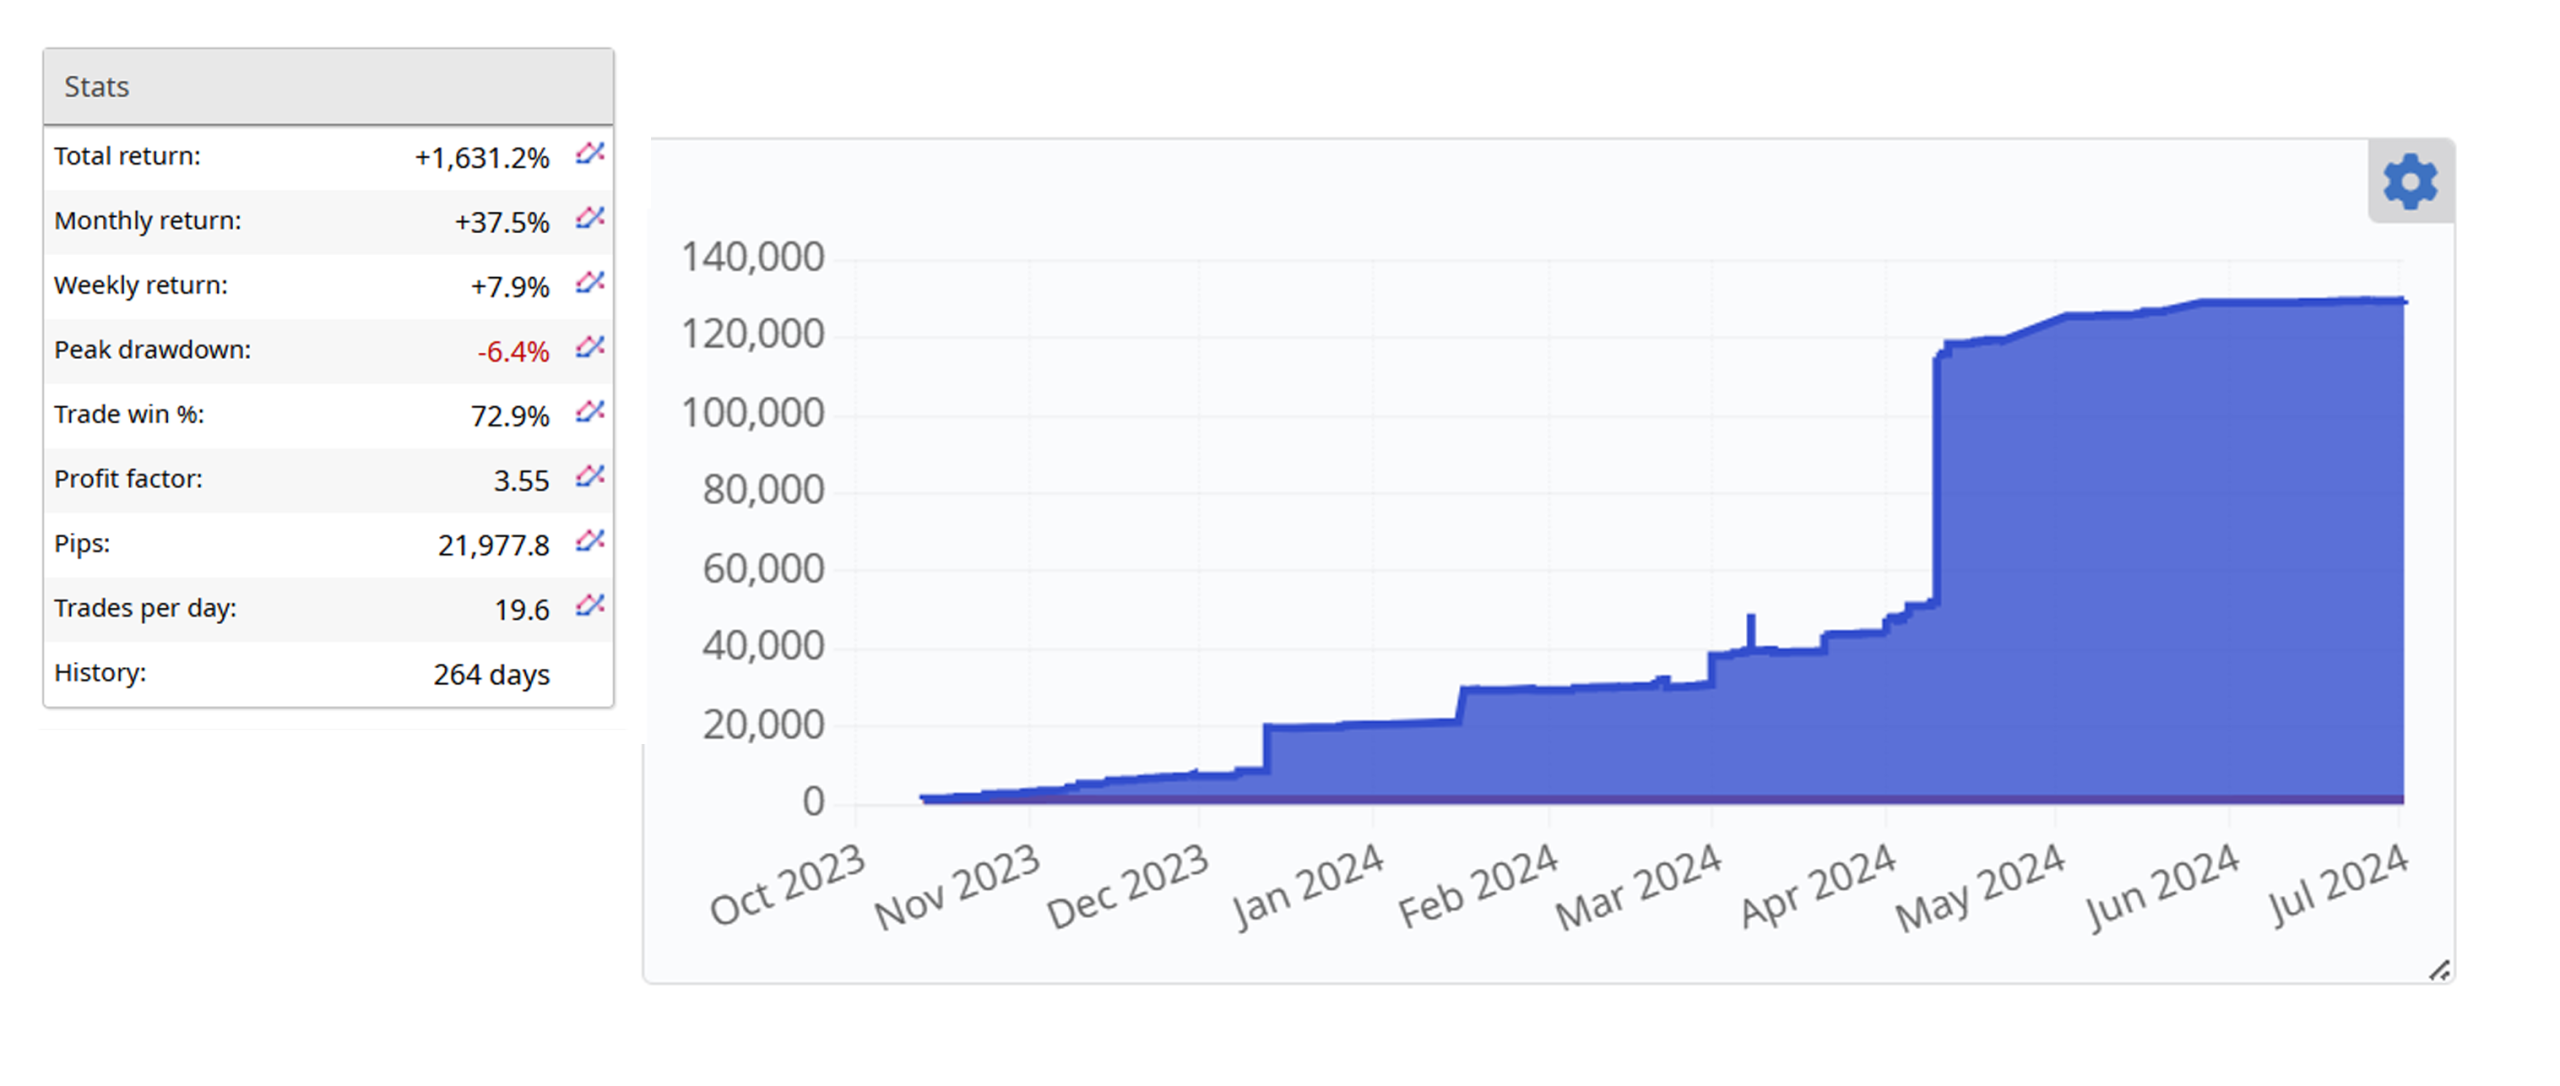Screen dimensions: 2560x1086
Task: Click the Trade win % label
Action: 129,414
